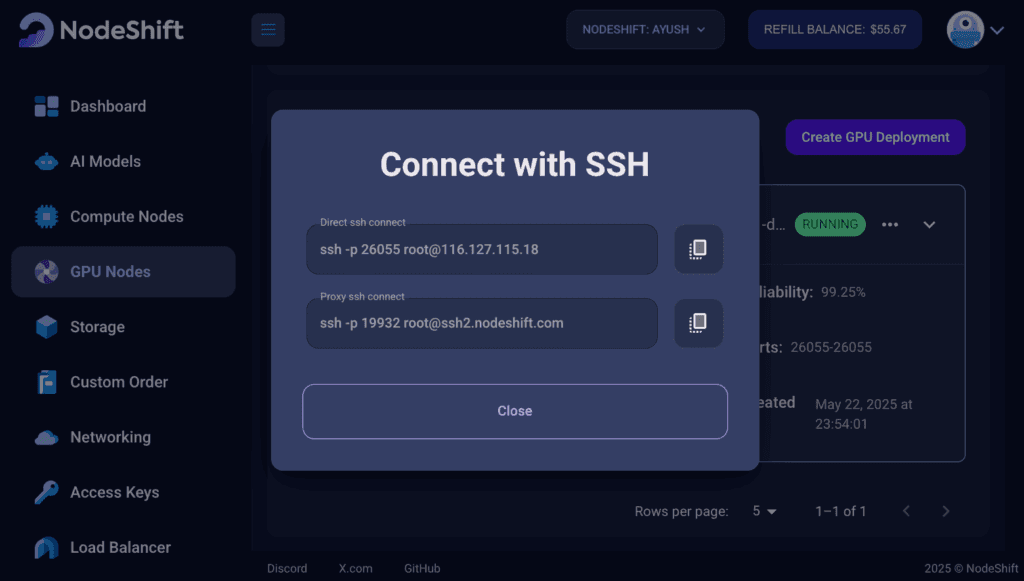The width and height of the screenshot is (1024, 581).
Task: Expand the user avatar account menu
Action: [x=975, y=30]
